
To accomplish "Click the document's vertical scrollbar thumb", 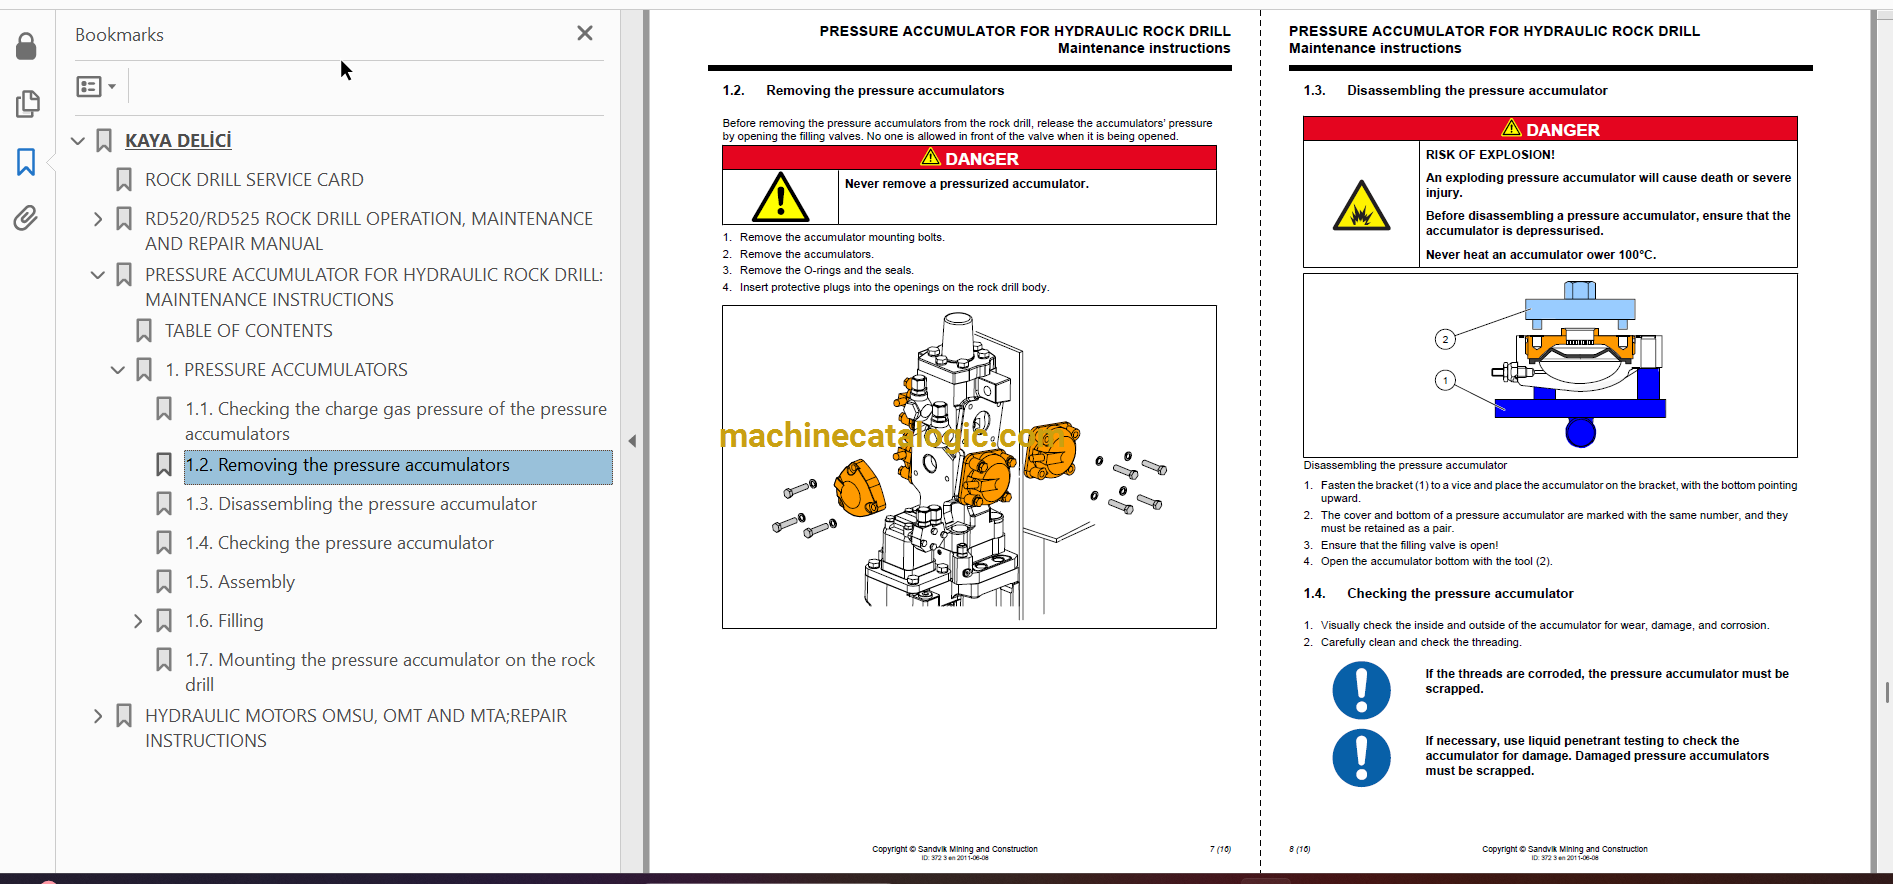I will [1887, 692].
